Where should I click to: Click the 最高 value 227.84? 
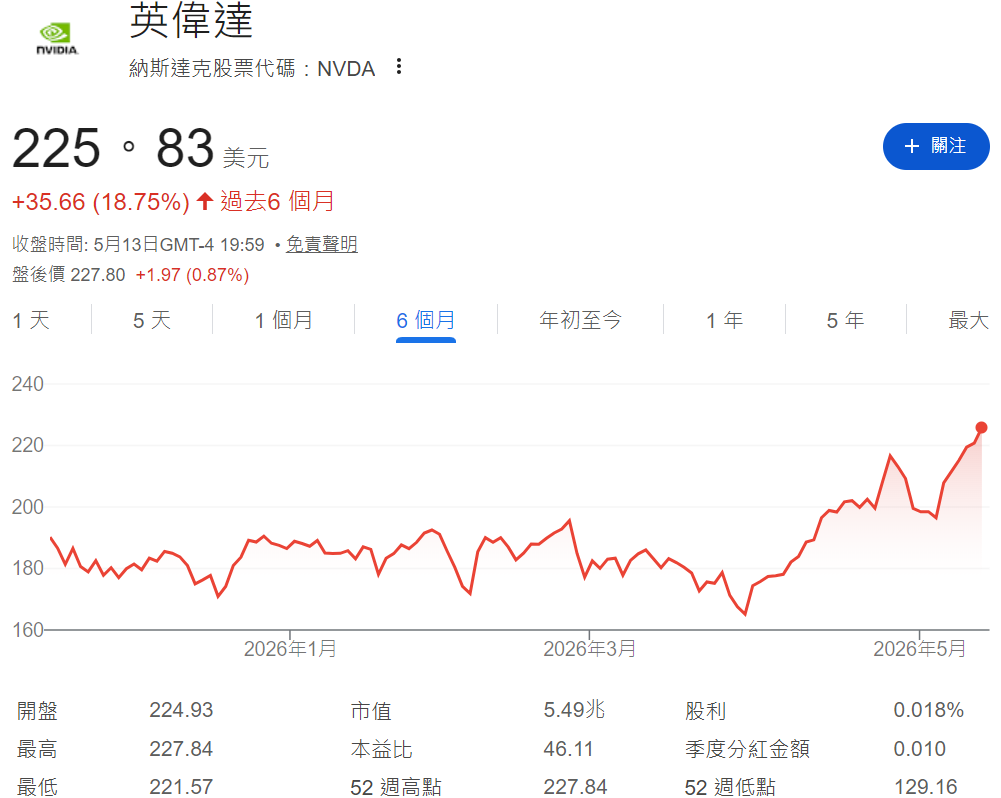point(181,748)
